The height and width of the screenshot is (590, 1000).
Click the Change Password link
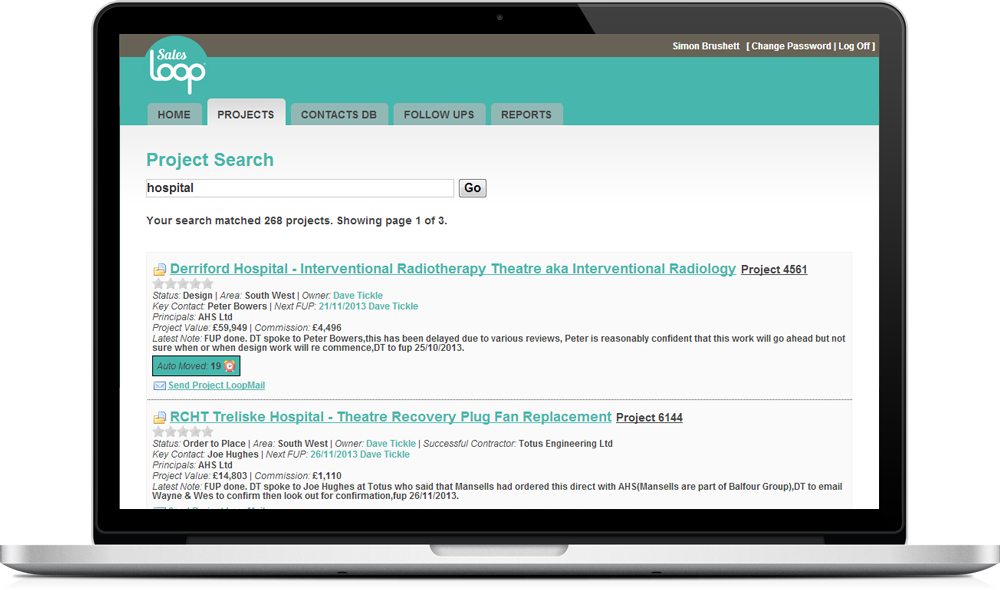791,46
